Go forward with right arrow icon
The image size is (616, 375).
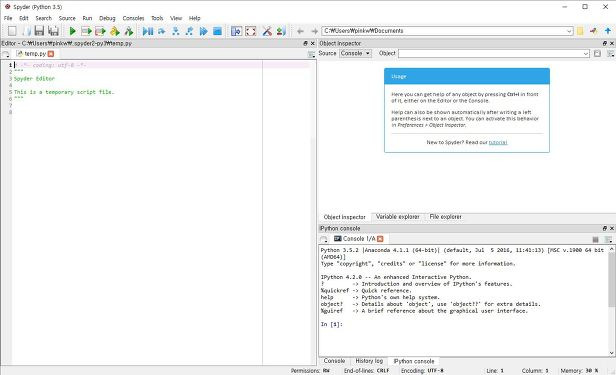click(314, 31)
